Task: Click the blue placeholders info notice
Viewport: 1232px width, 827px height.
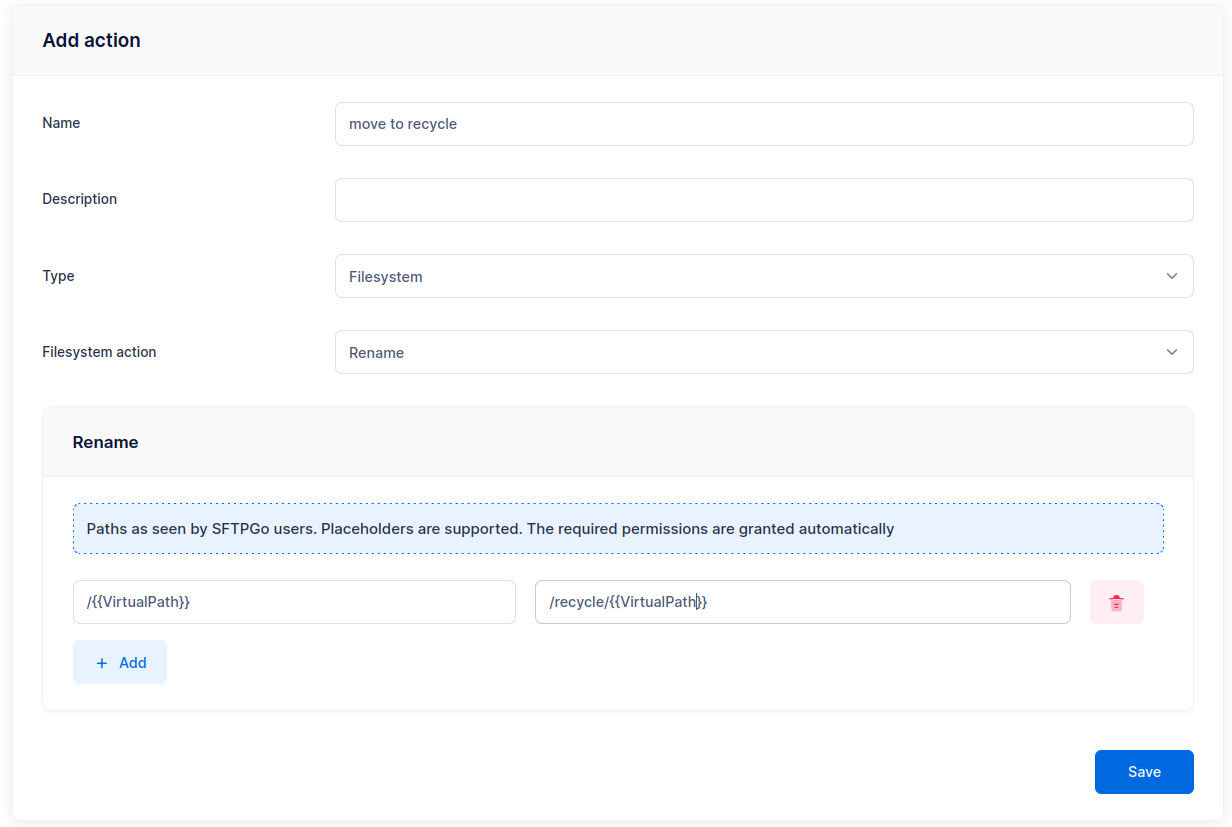Action: point(617,529)
